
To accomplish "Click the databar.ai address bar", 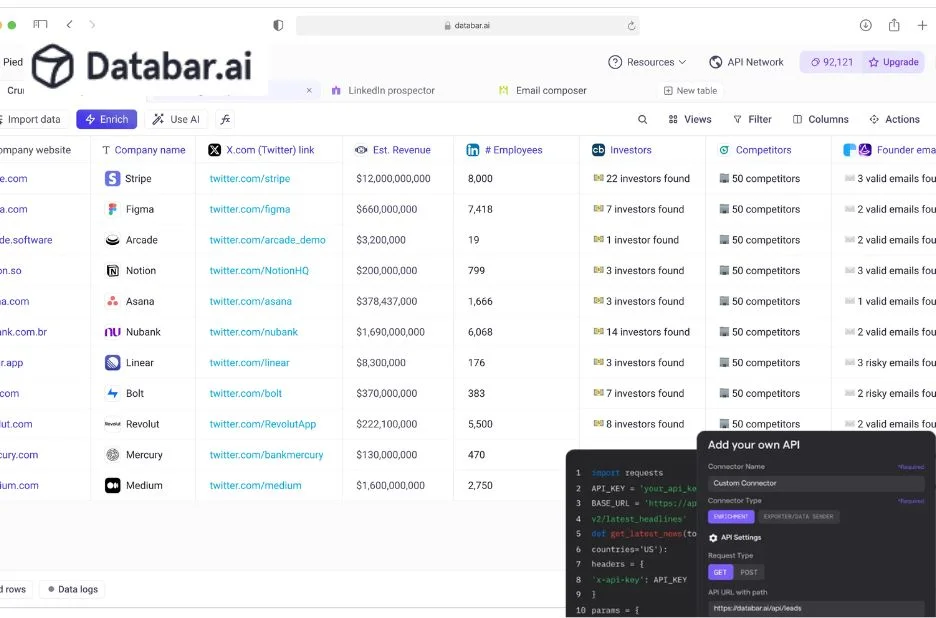I will [x=467, y=26].
